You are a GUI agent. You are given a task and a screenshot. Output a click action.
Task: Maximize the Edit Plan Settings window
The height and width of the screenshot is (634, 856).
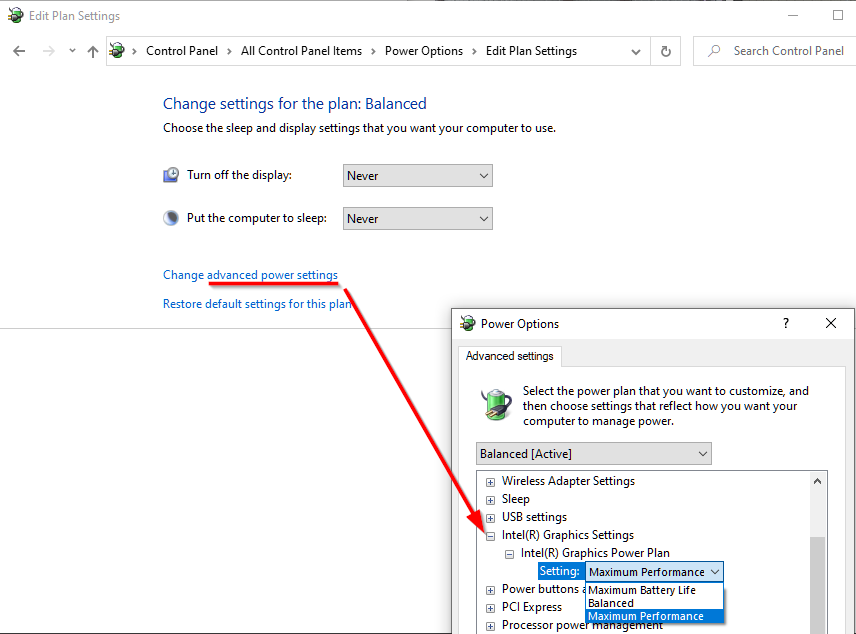838,15
